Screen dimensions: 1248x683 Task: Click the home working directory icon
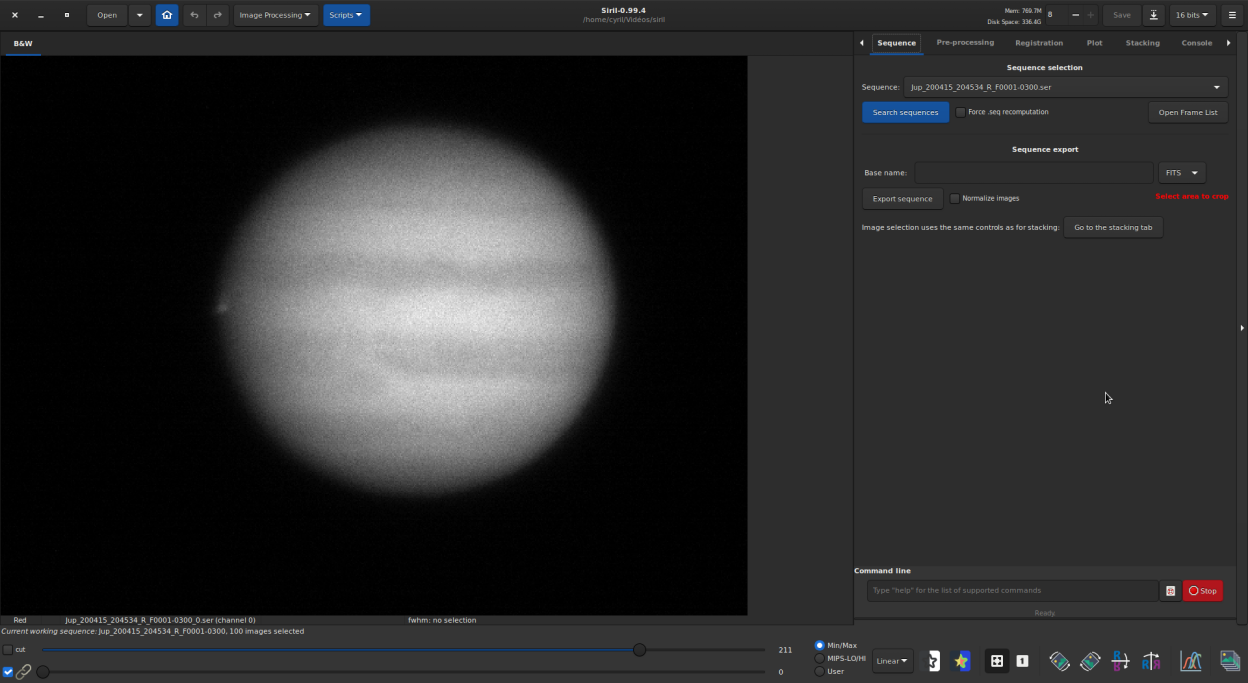(166, 15)
